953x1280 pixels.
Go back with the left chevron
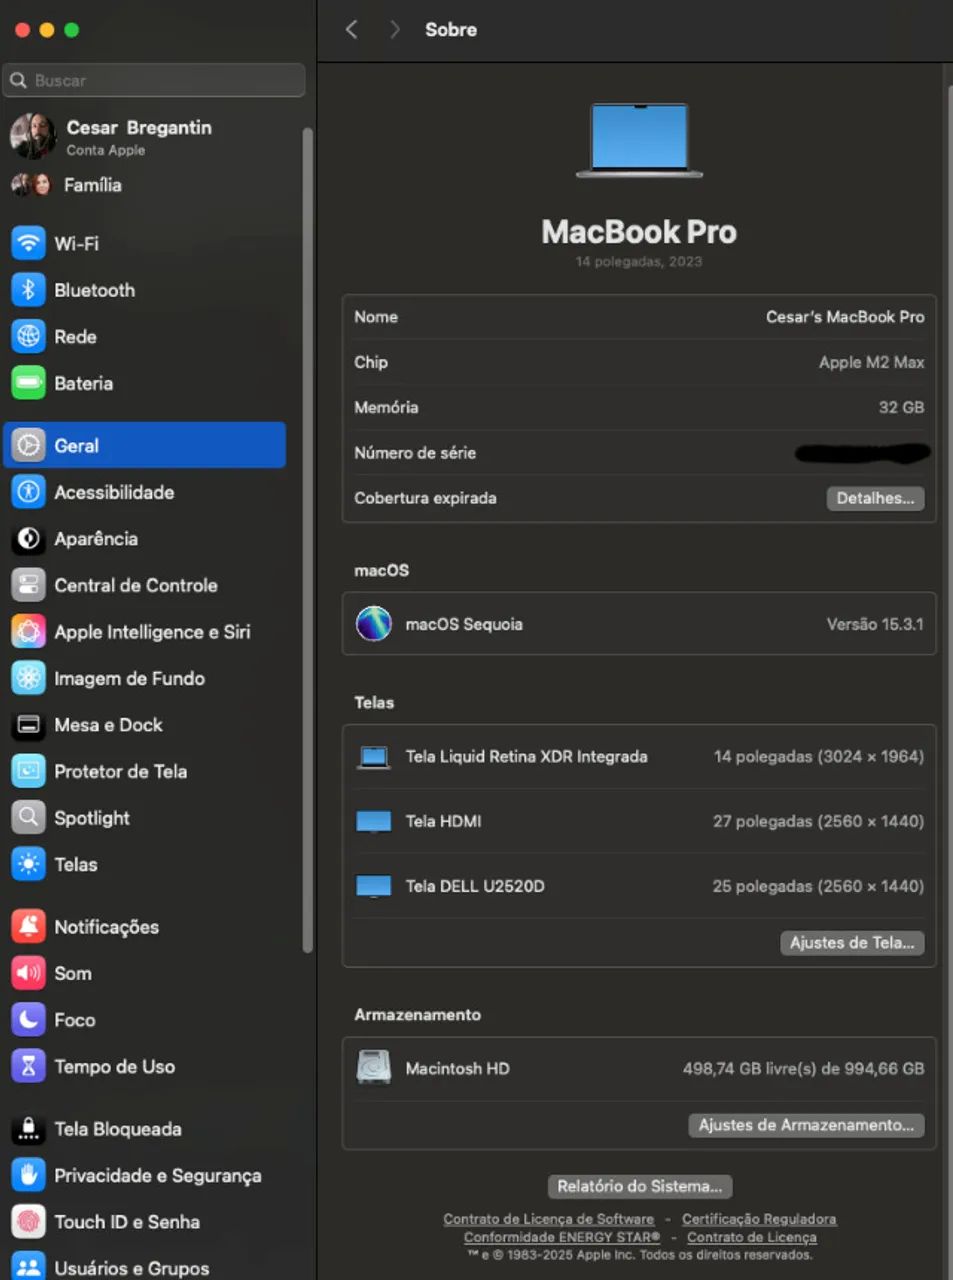coord(351,29)
